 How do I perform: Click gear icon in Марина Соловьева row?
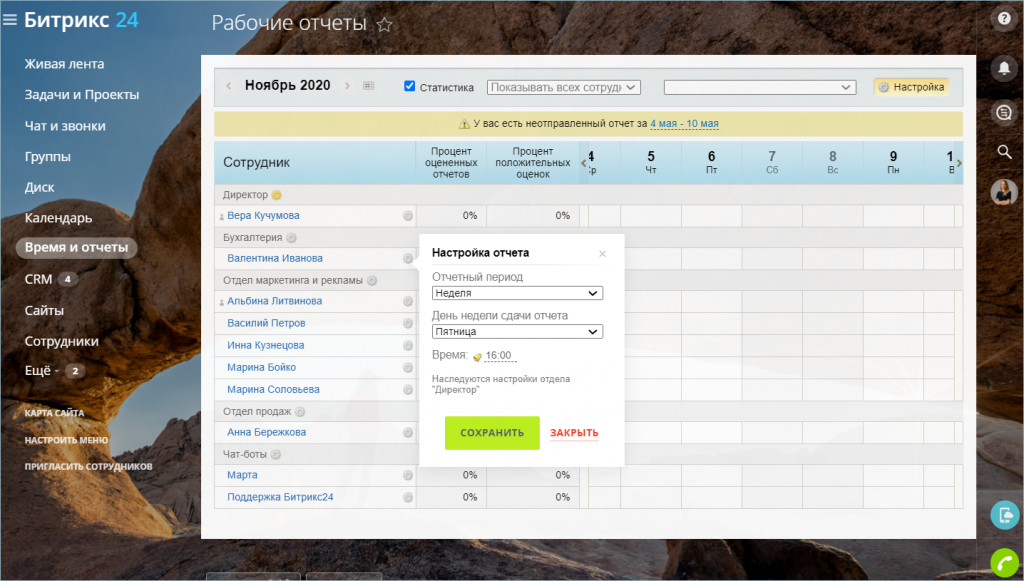(408, 390)
